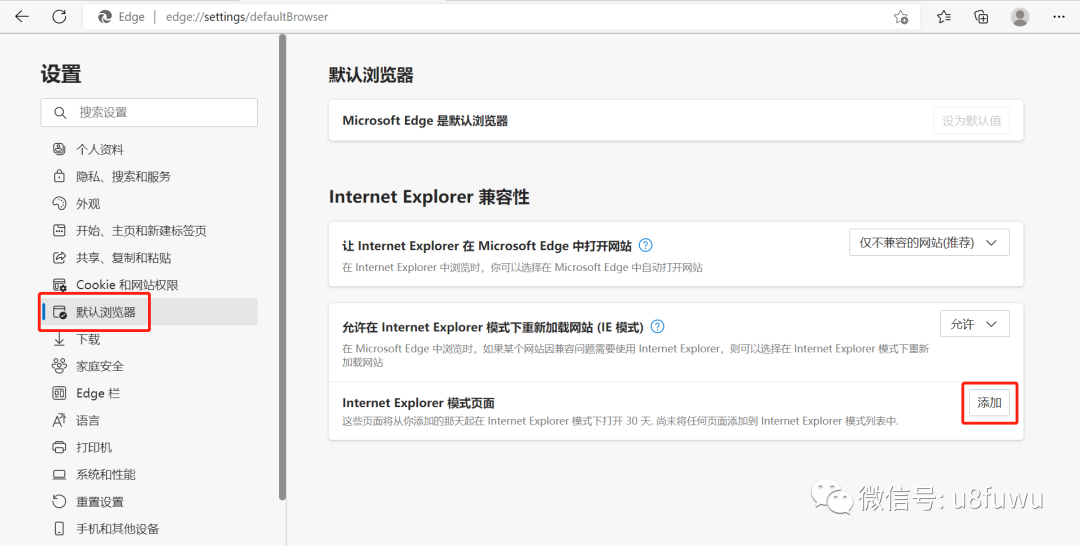This screenshot has height=546, width=1080.
Task: Add this page to favorites star icon
Action: click(x=901, y=17)
